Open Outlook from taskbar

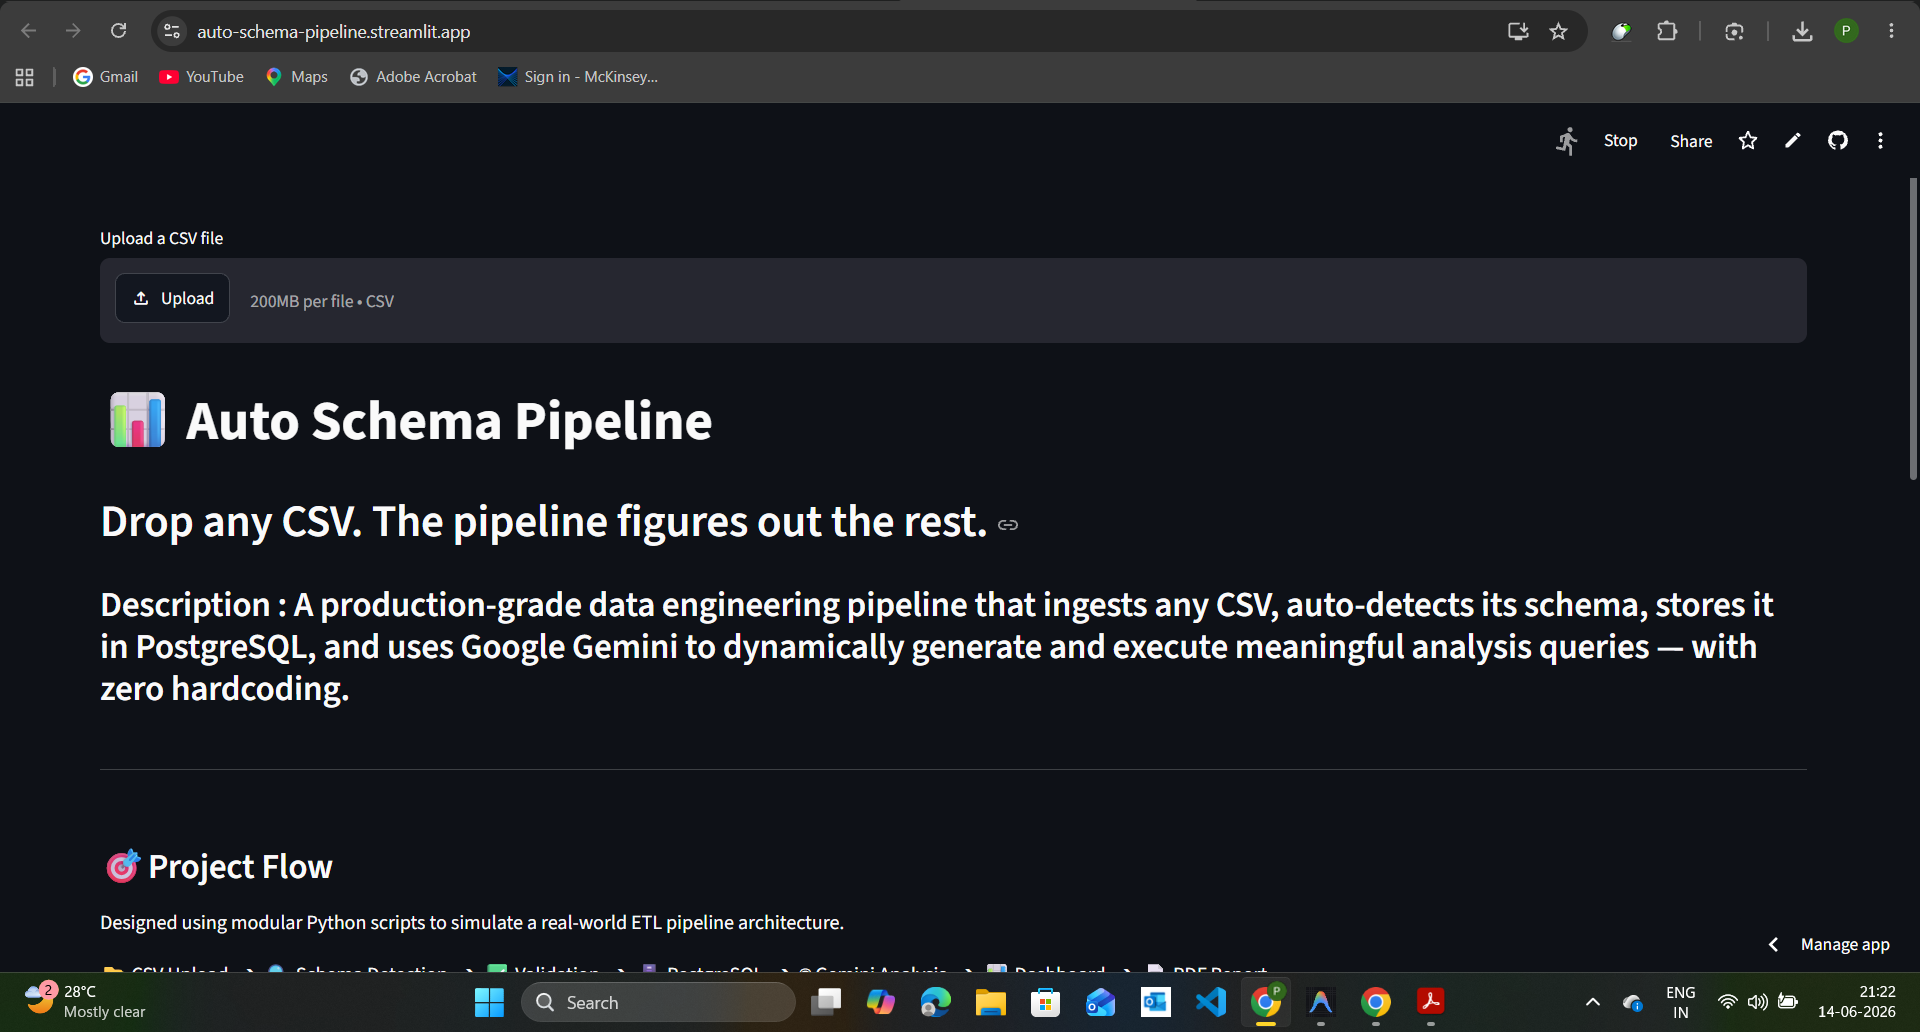click(1156, 1002)
